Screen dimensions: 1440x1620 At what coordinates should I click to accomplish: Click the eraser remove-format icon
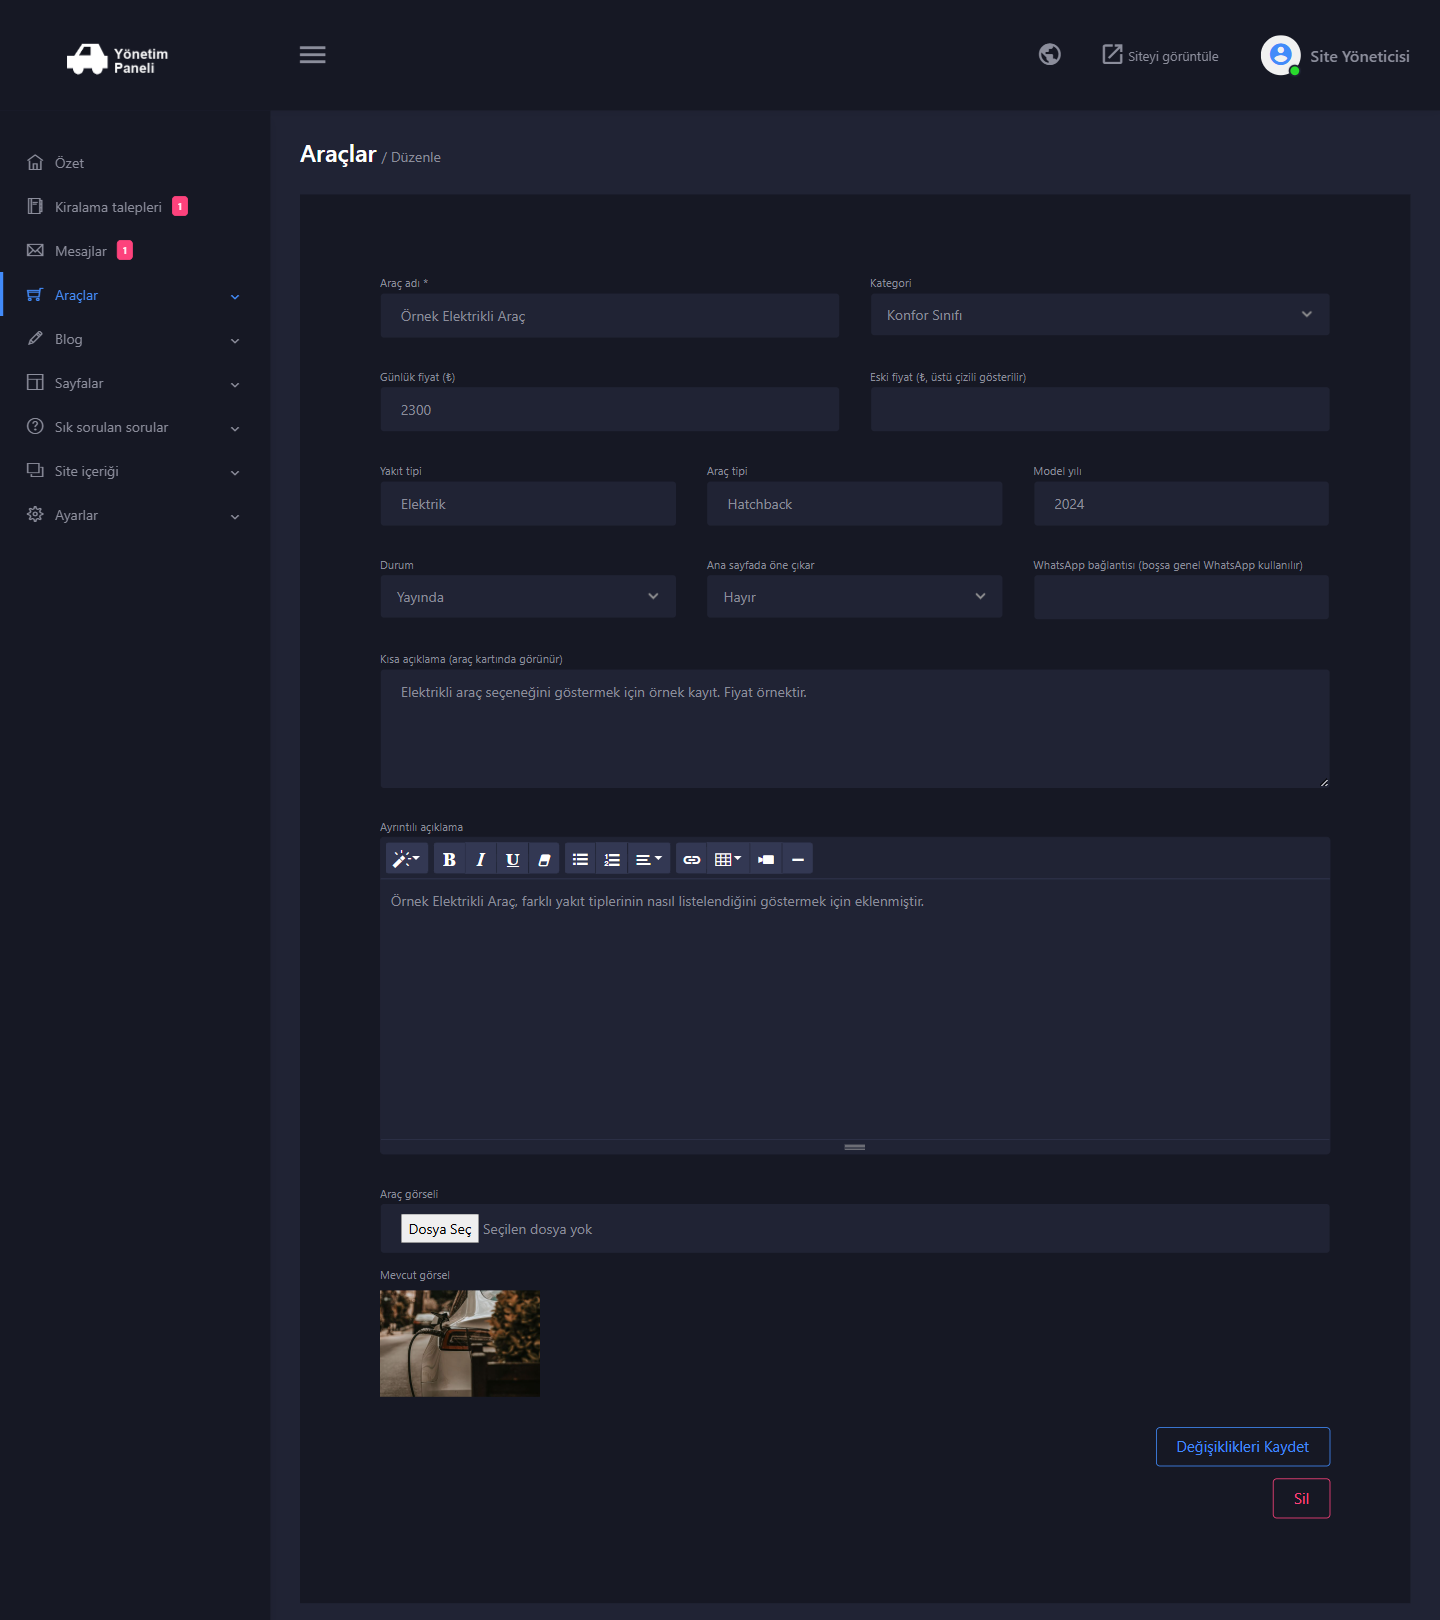tap(544, 859)
